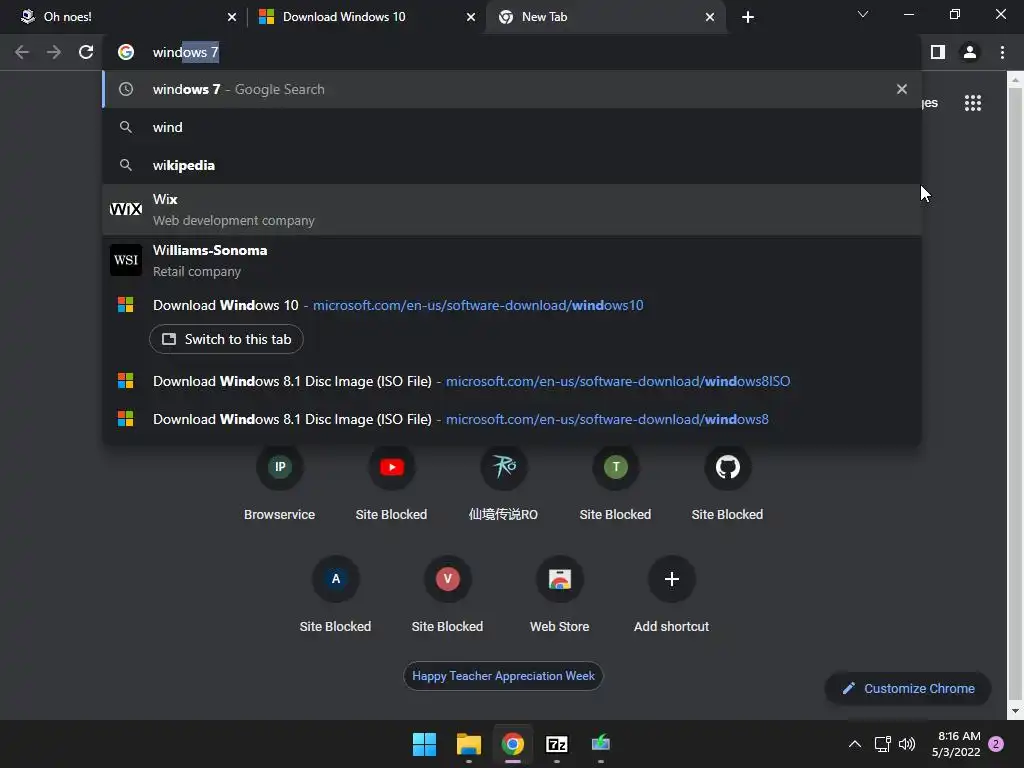Select the New Tab tab
Viewport: 1024px width, 768px height.
[x=605, y=17]
